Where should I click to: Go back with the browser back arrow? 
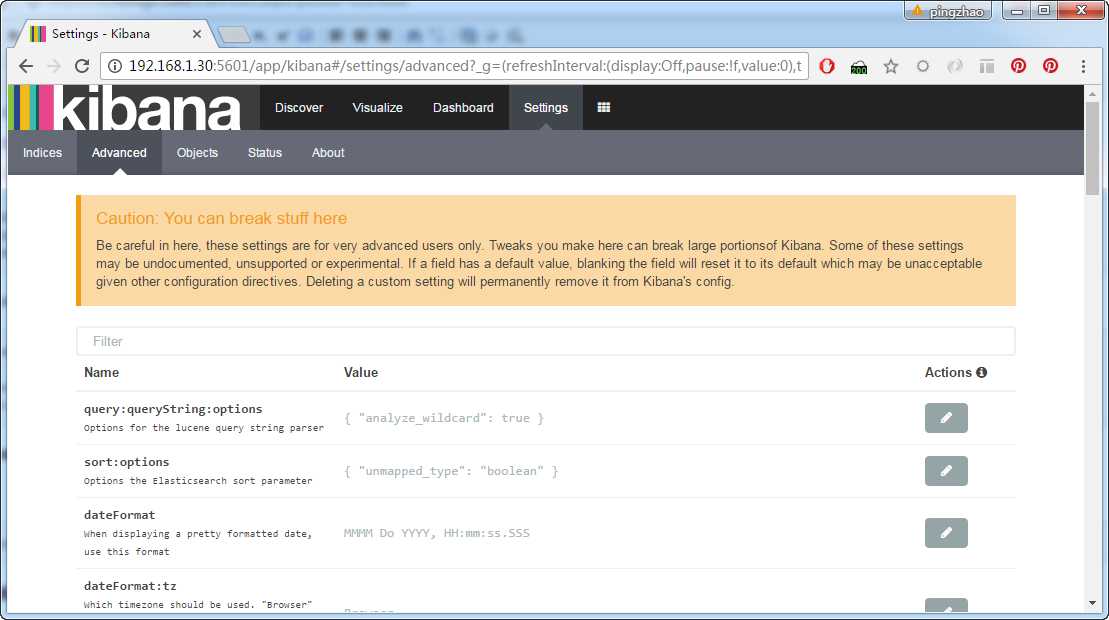[x=26, y=66]
